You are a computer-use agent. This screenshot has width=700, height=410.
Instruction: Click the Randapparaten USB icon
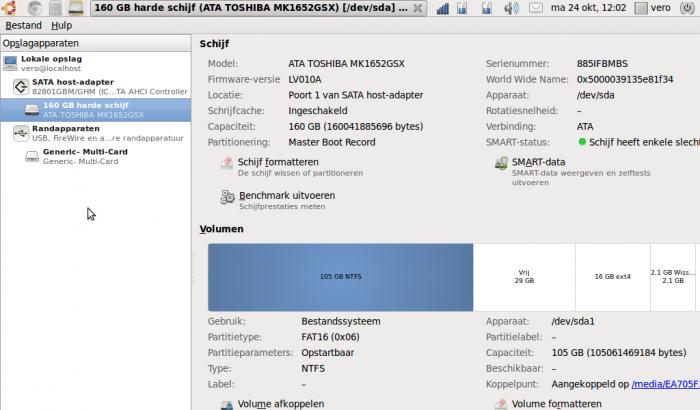[21, 133]
